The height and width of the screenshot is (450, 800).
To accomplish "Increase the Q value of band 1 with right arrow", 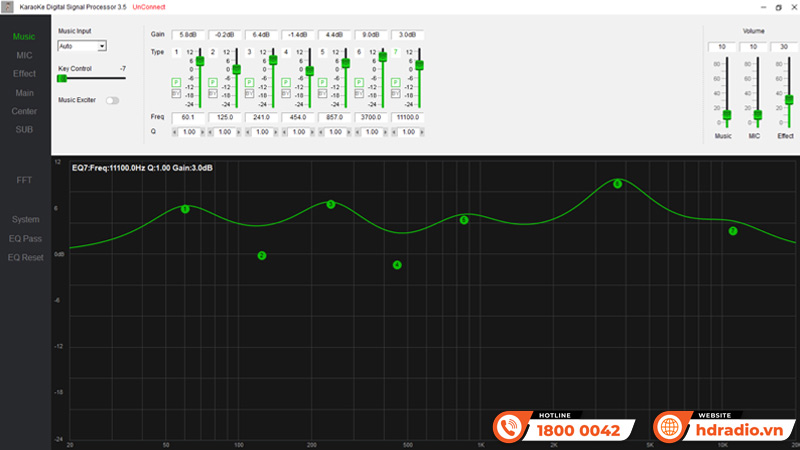I will (x=204, y=131).
